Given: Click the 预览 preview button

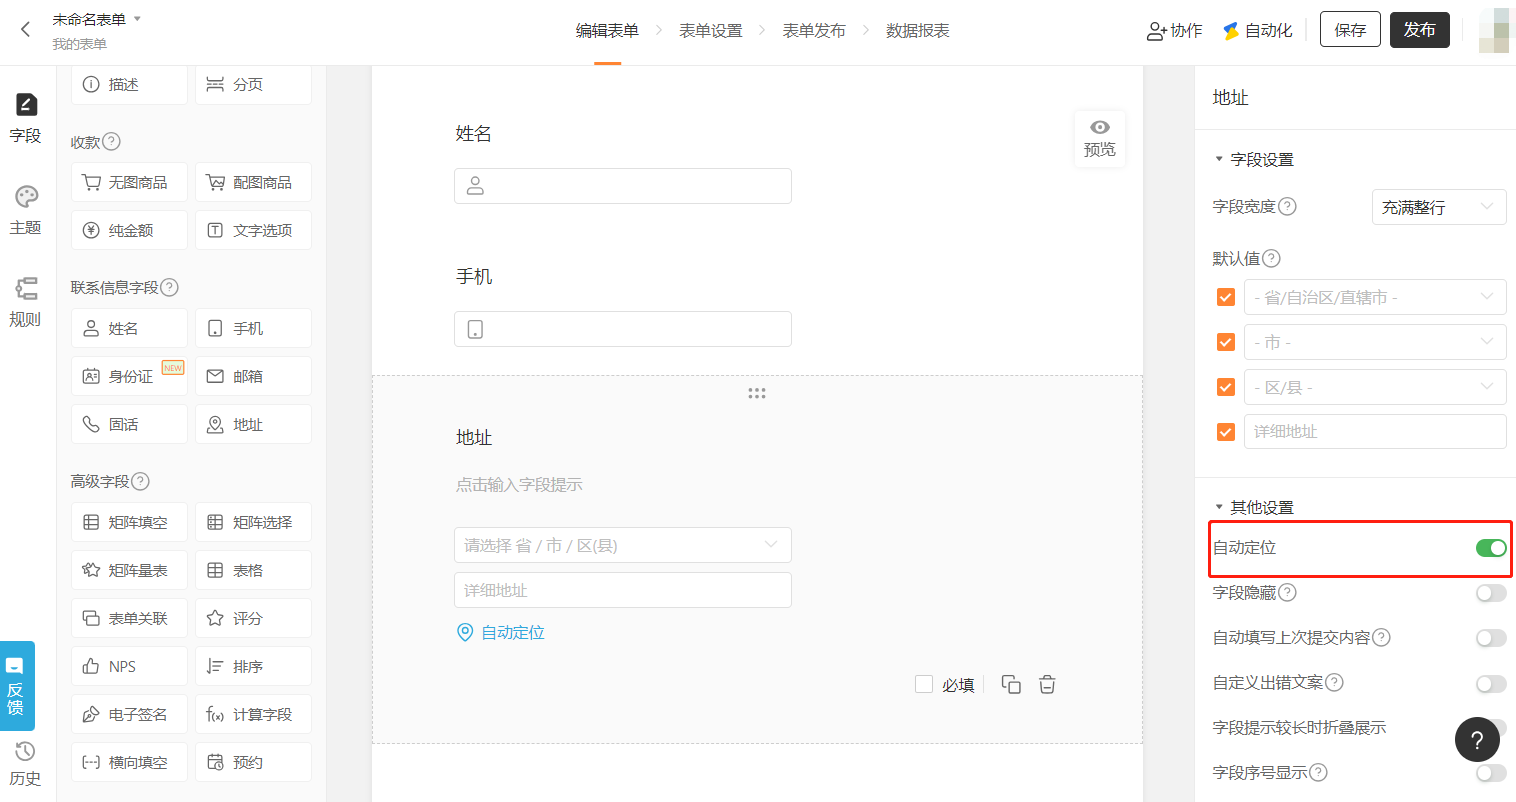Looking at the screenshot, I should tap(1100, 139).
